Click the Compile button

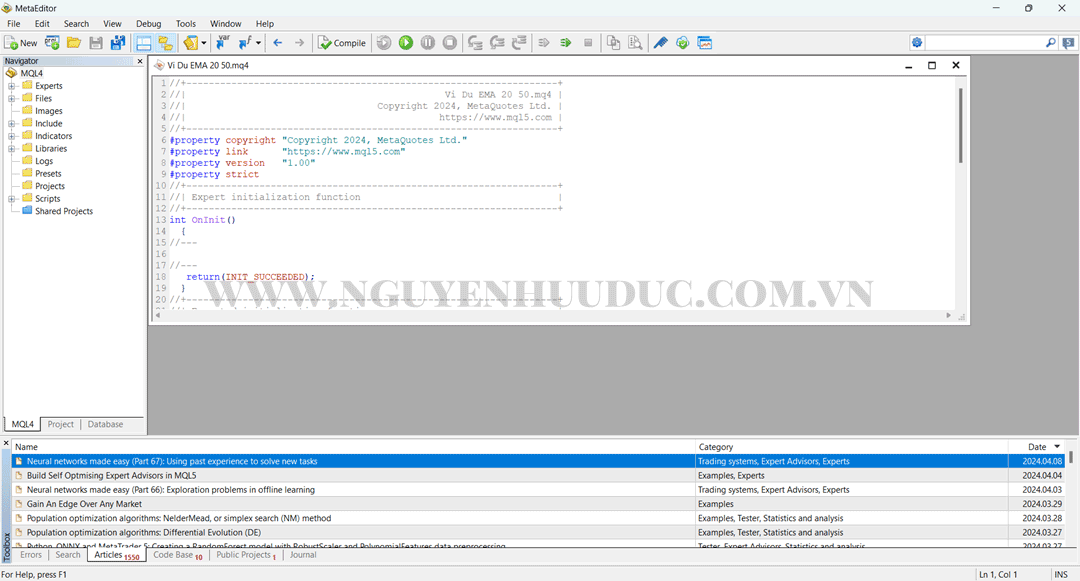[x=342, y=43]
